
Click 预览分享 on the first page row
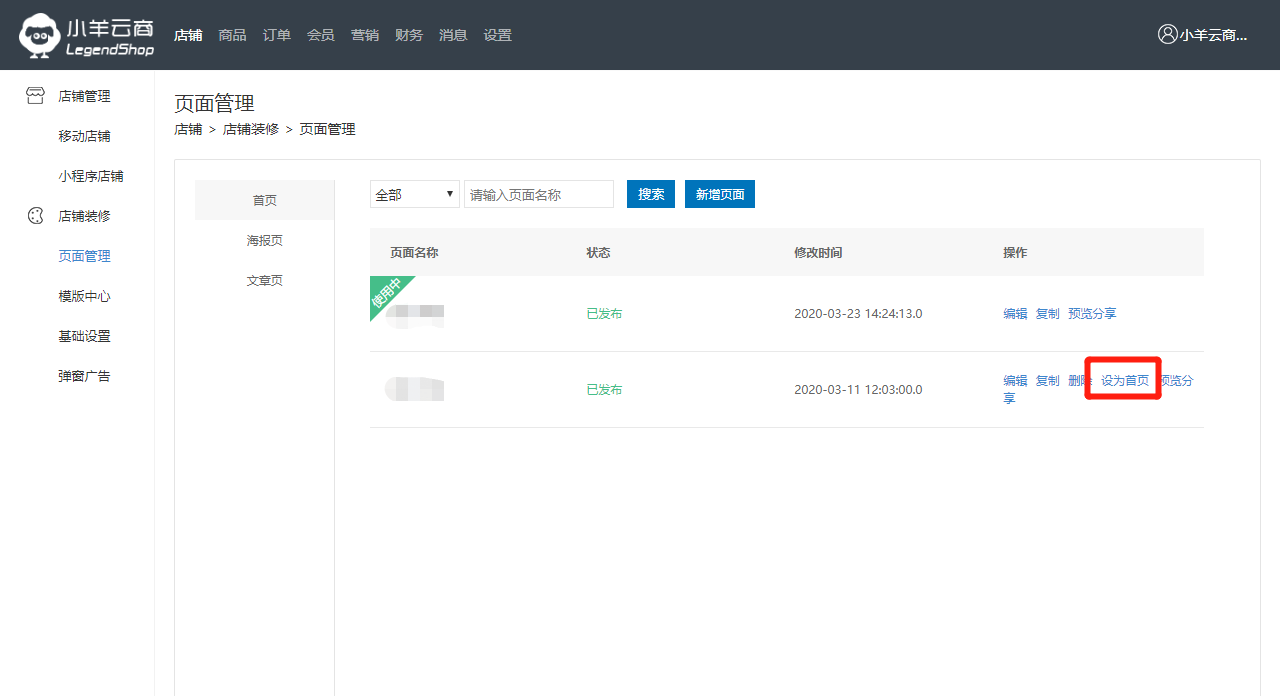1092,313
